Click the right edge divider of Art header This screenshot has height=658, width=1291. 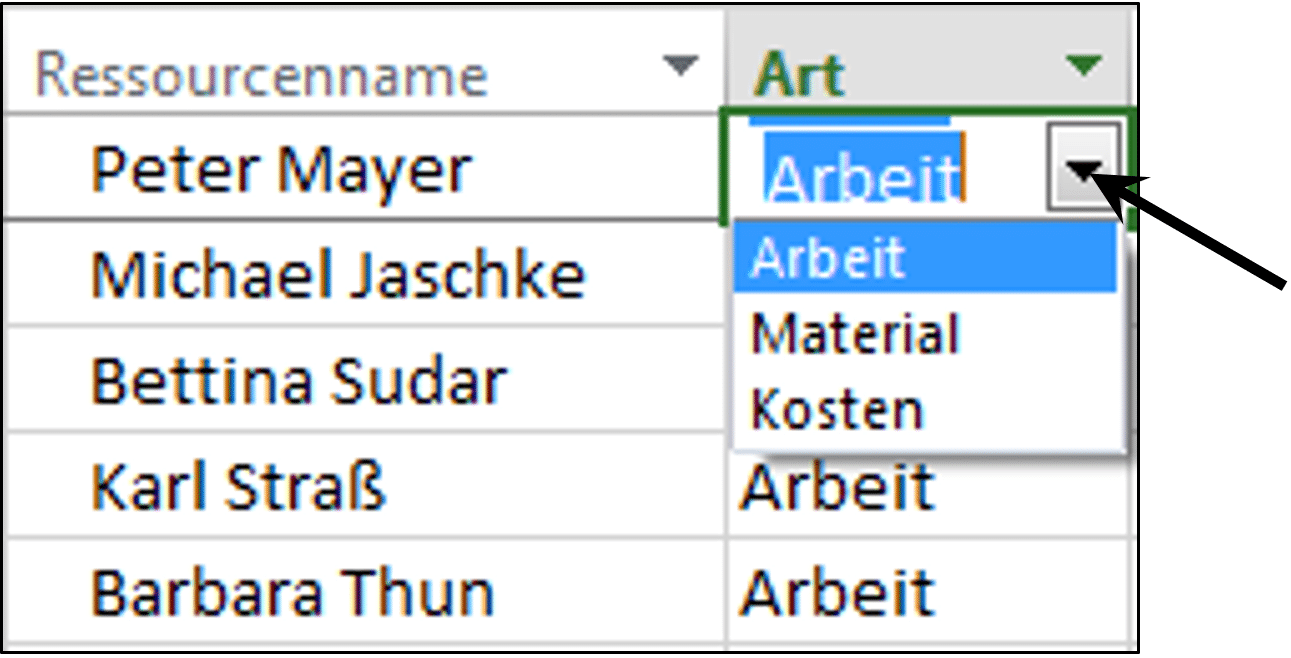pos(1132,58)
